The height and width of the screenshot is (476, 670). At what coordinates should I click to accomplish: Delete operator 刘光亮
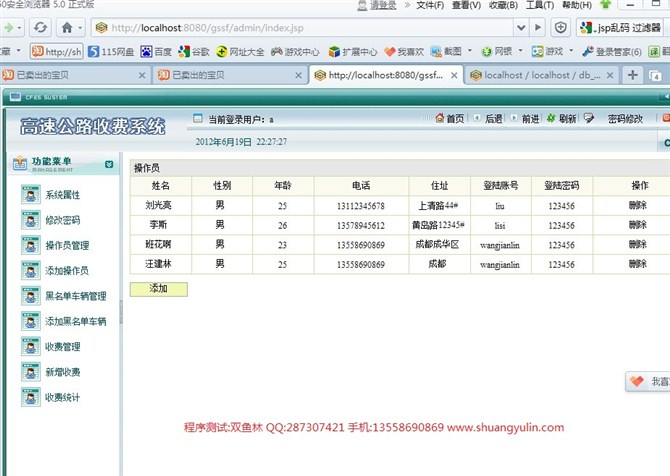[x=638, y=206]
